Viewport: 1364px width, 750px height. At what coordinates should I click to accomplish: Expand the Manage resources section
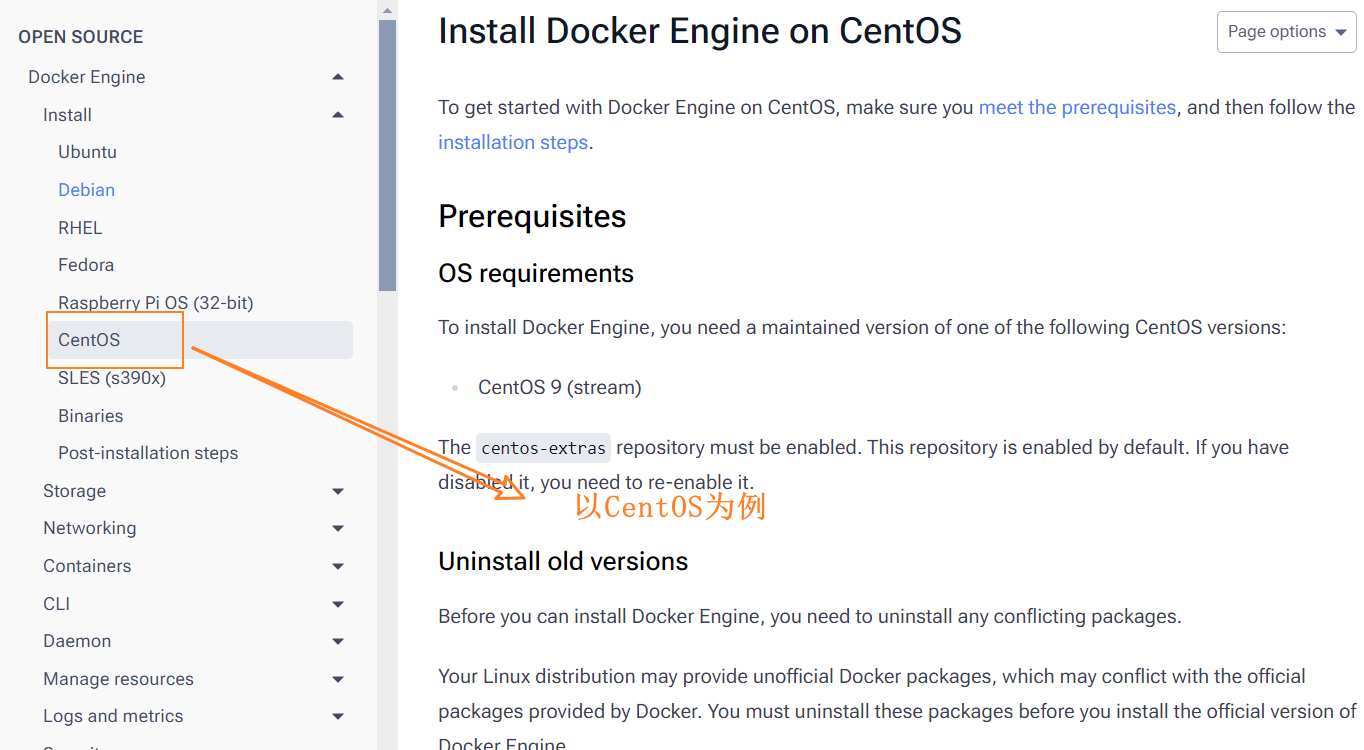[x=337, y=678]
